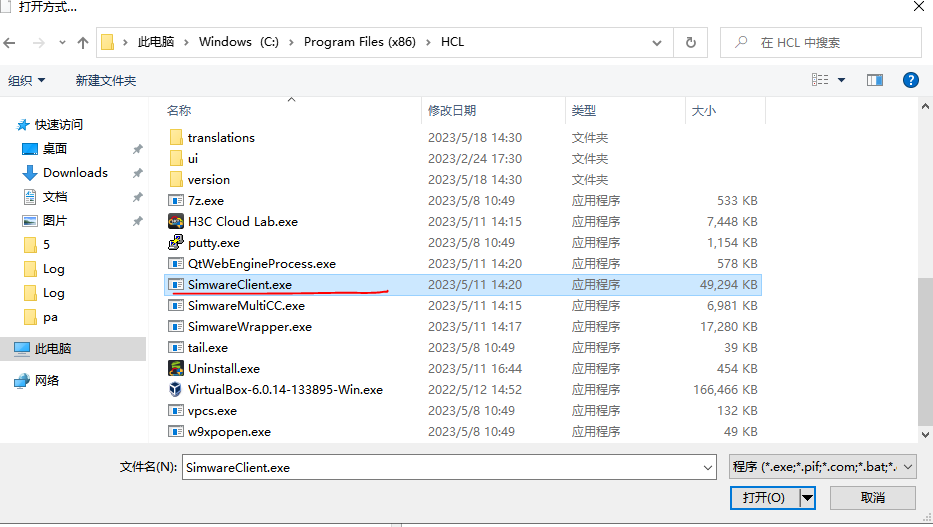The width and height of the screenshot is (933, 527).
Task: Open 桌面 in the navigation pane
Action: click(55, 149)
